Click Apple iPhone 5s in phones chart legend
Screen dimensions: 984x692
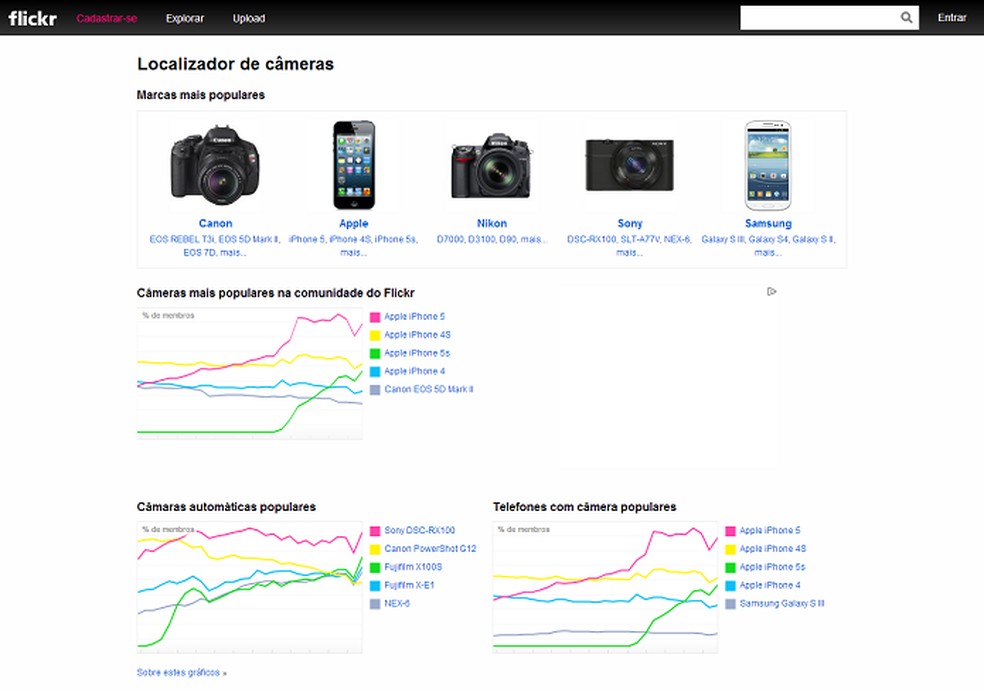click(x=772, y=567)
